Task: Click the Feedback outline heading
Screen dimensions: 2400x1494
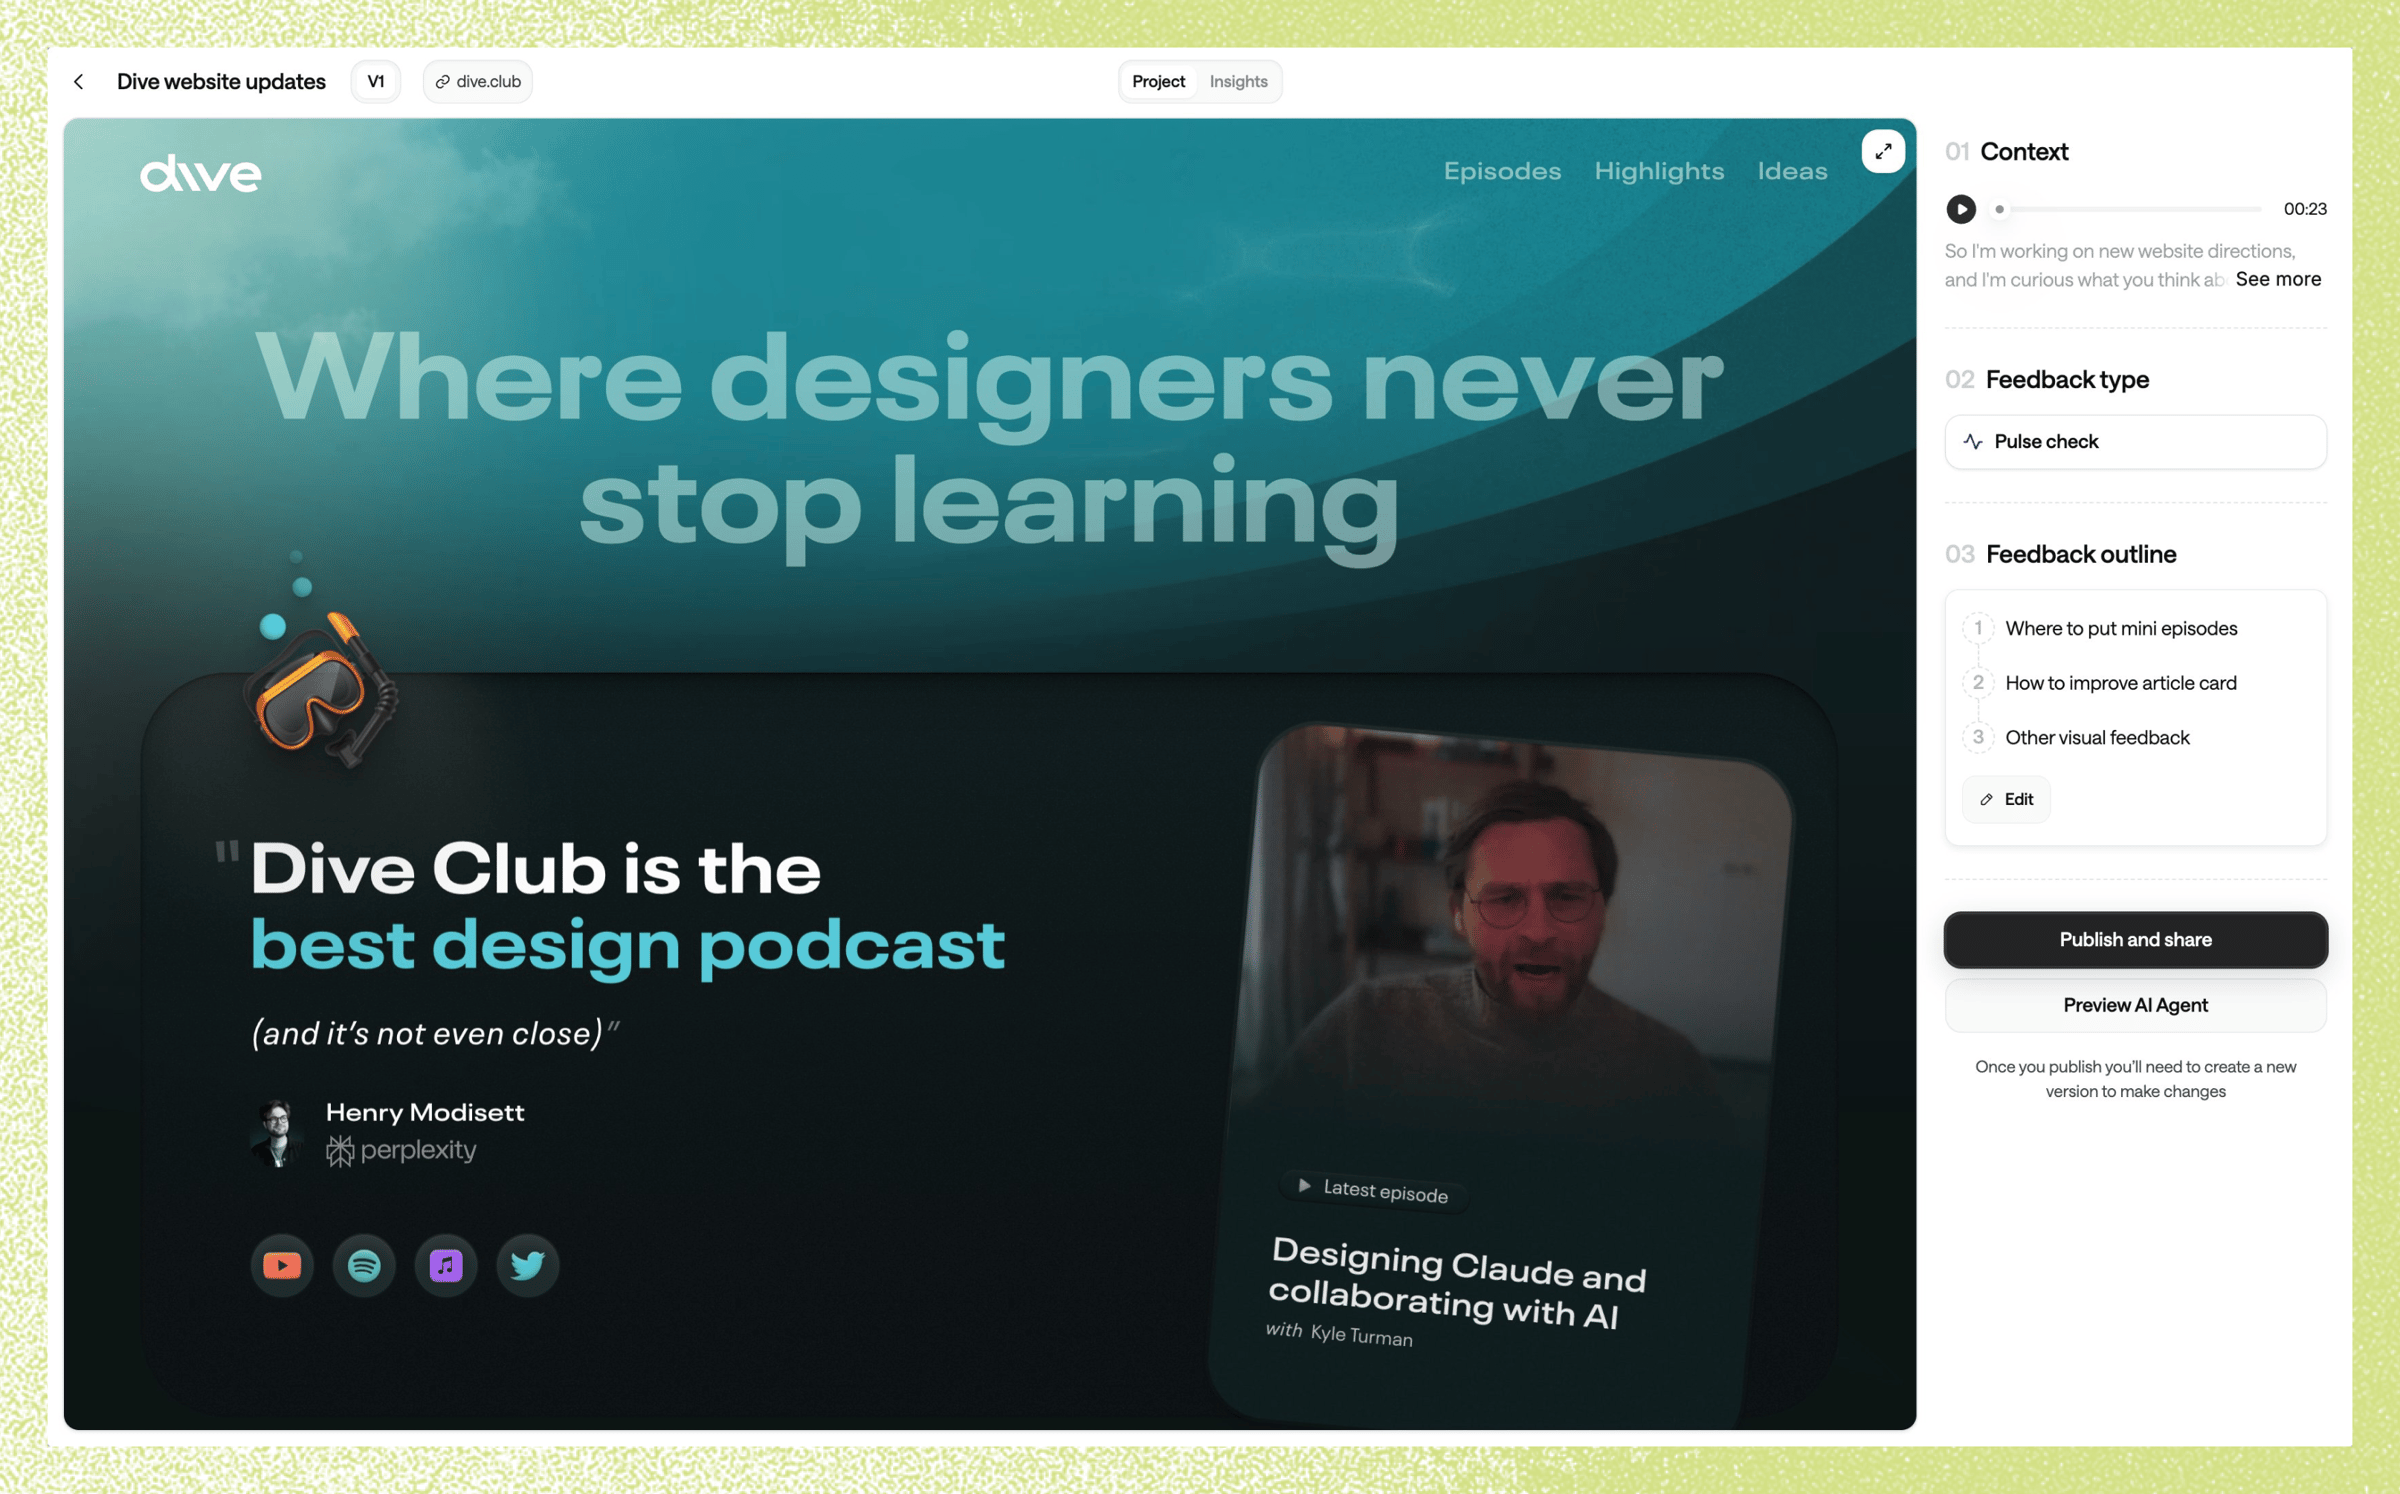Action: coord(2080,554)
